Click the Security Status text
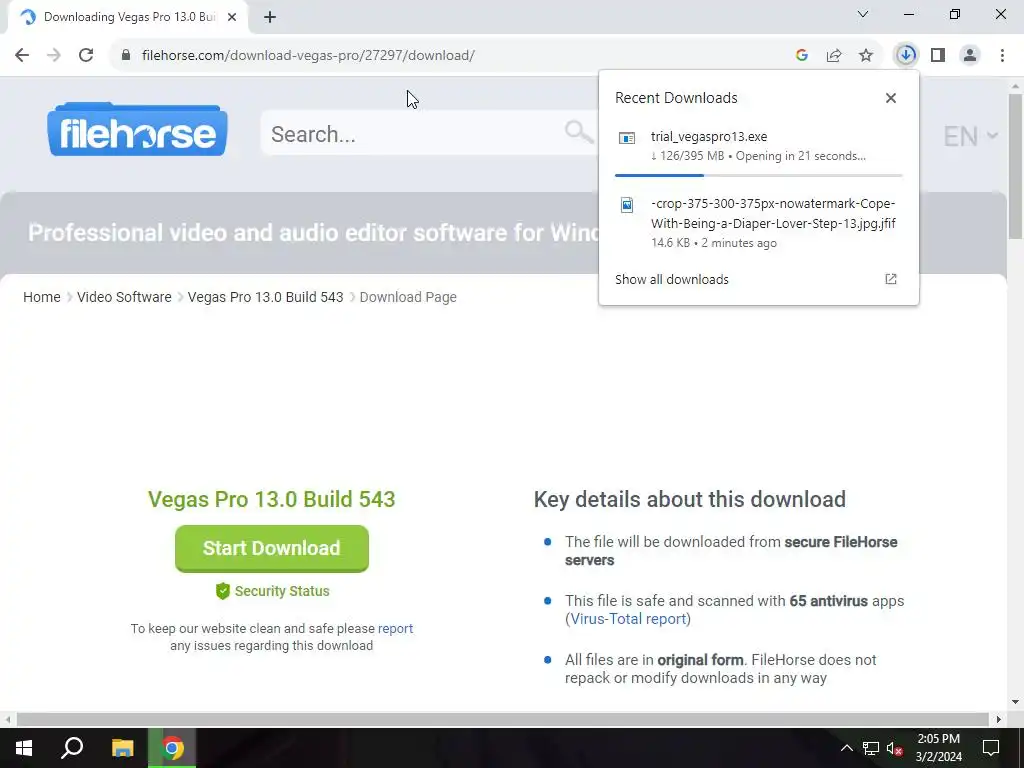The width and height of the screenshot is (1024, 768). point(282,591)
